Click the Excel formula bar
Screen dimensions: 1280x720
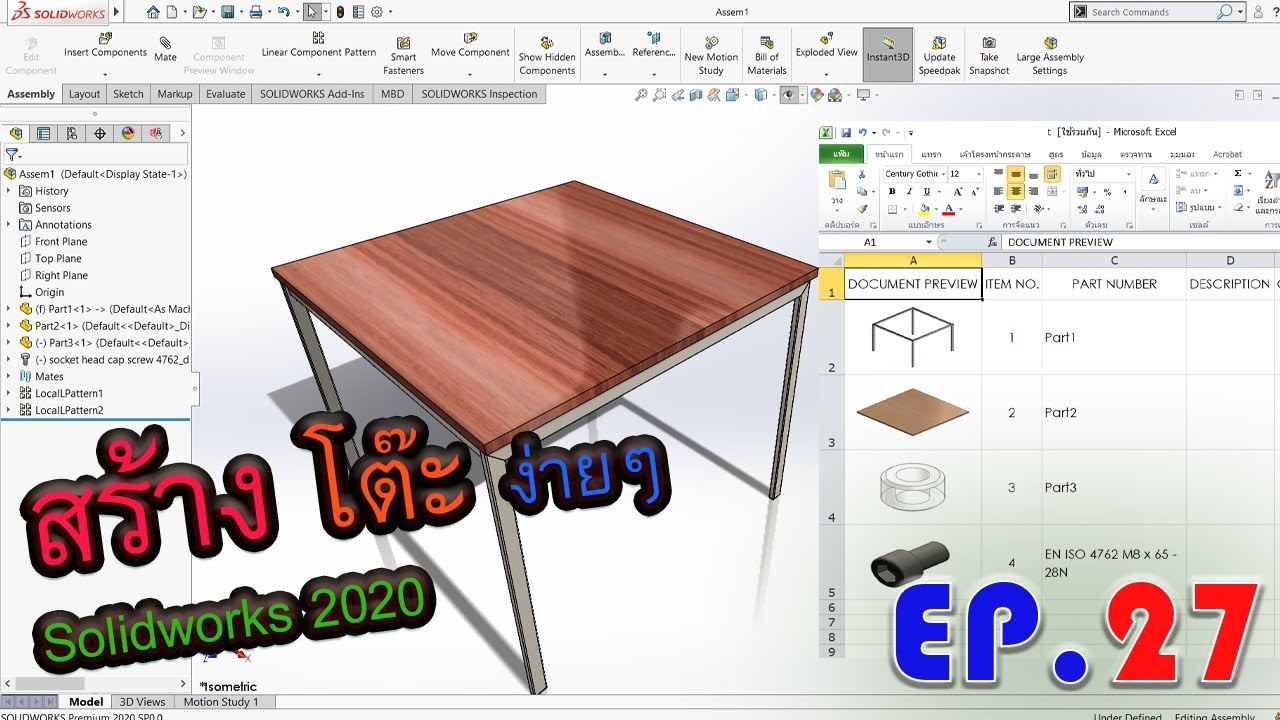1140,242
